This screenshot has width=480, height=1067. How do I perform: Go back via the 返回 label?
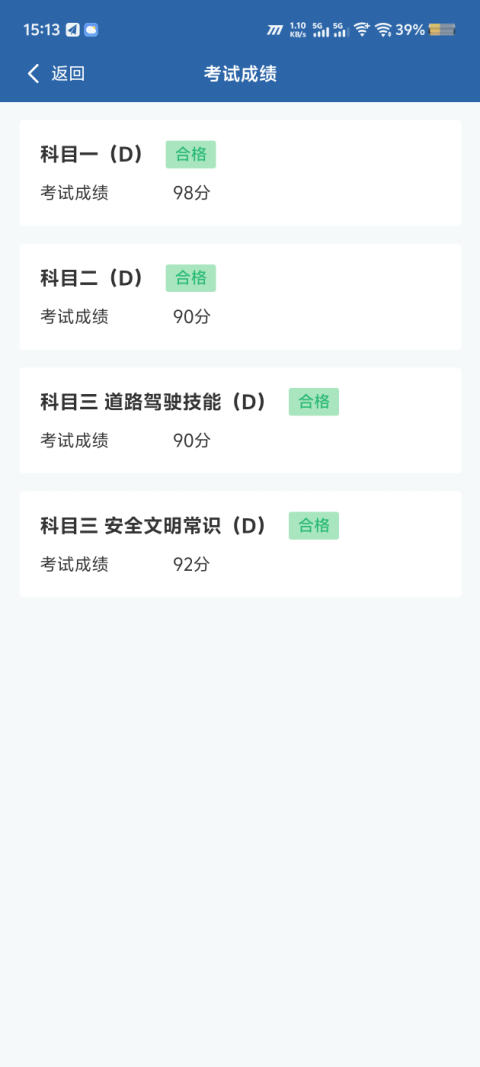pyautogui.click(x=68, y=73)
